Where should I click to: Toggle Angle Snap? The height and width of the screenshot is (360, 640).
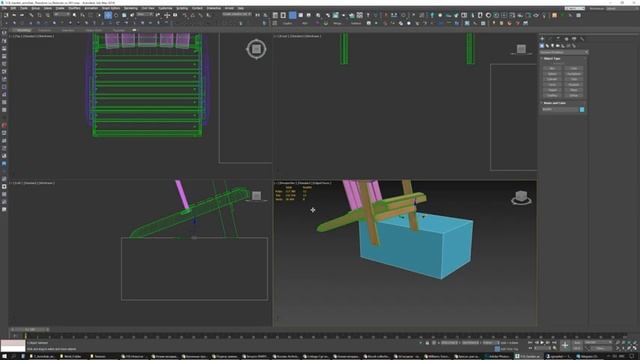pos(193,15)
